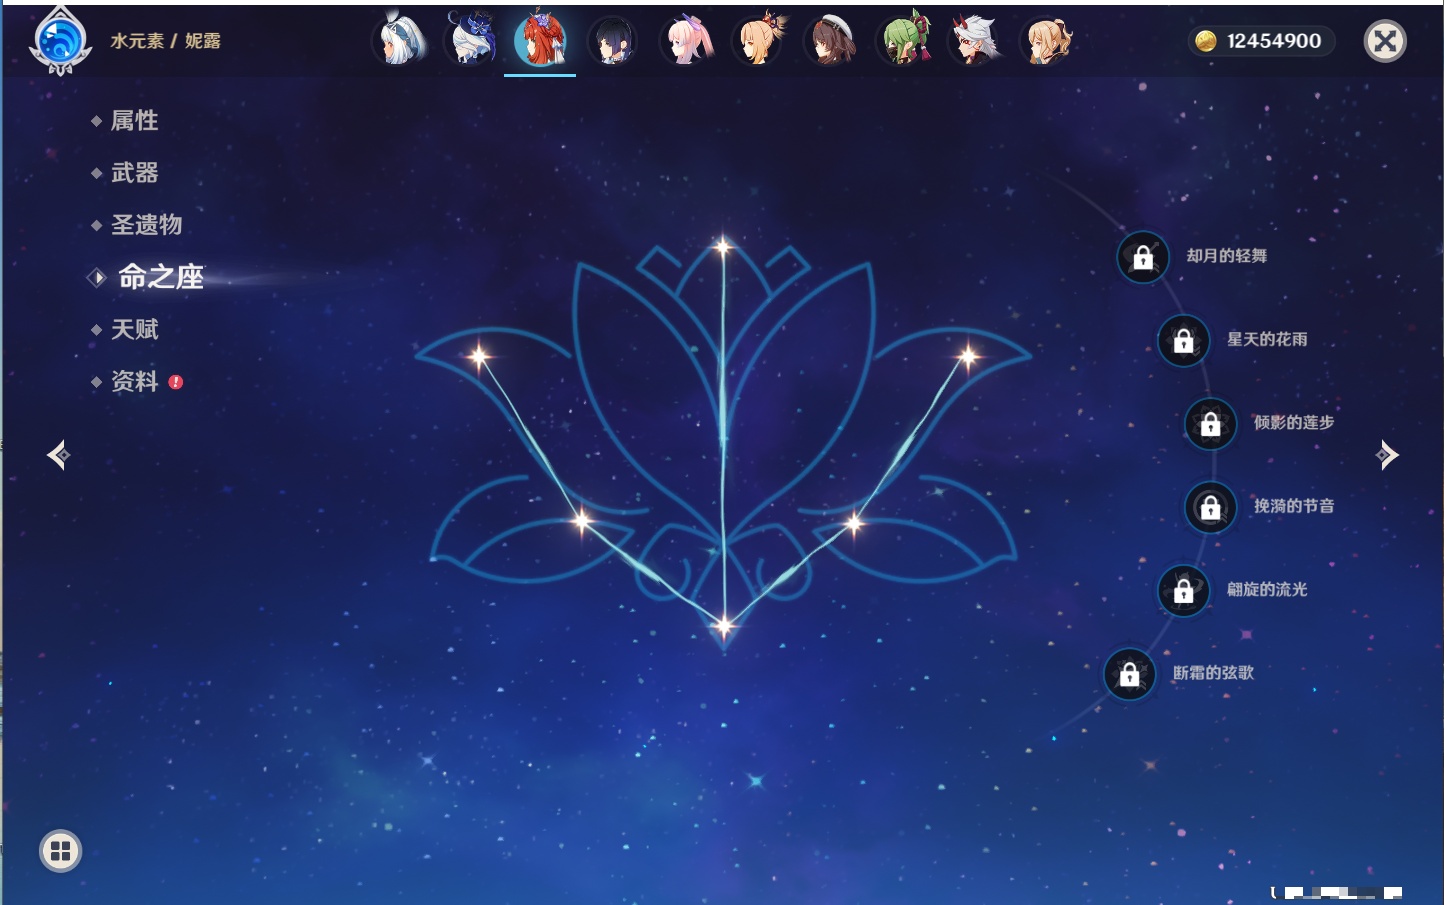Click the topmost star of the lotus constellation
The height and width of the screenshot is (905, 1444).
click(723, 245)
